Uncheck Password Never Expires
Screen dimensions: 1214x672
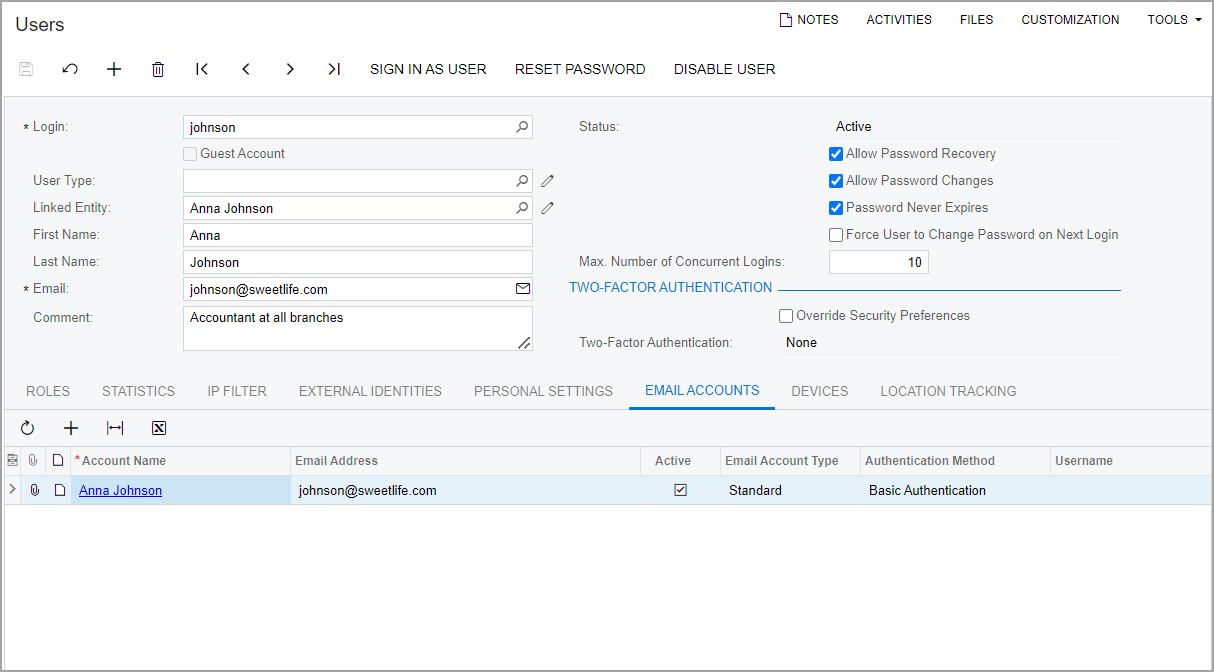[x=836, y=208]
